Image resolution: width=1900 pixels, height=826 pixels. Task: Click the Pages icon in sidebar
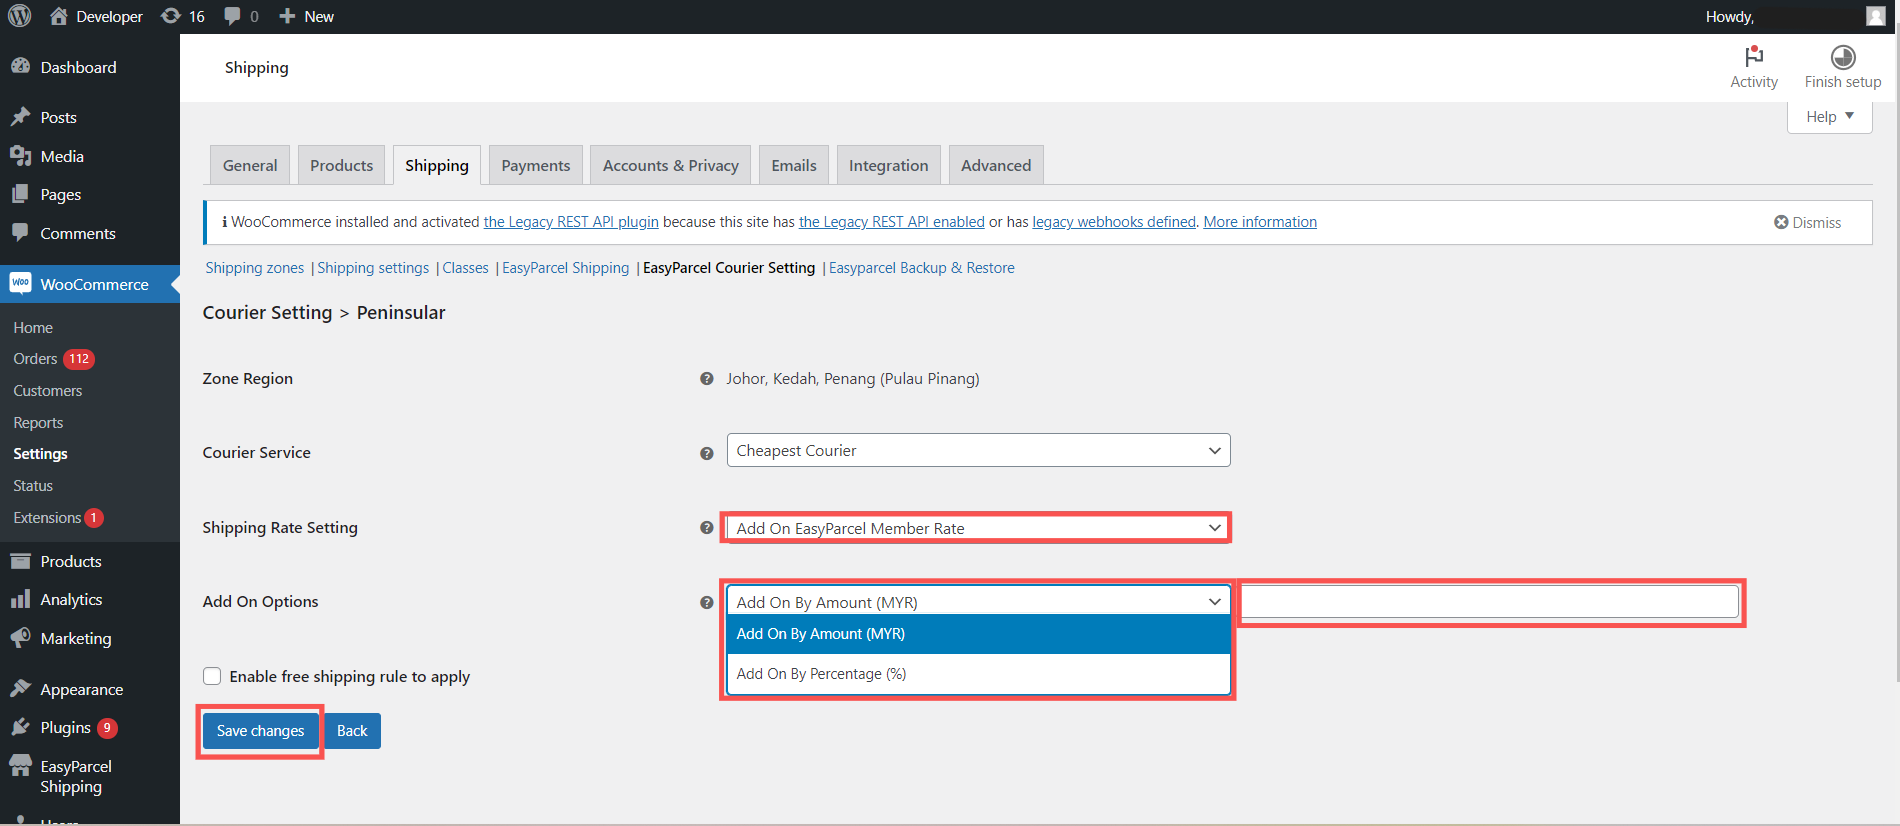tap(20, 194)
